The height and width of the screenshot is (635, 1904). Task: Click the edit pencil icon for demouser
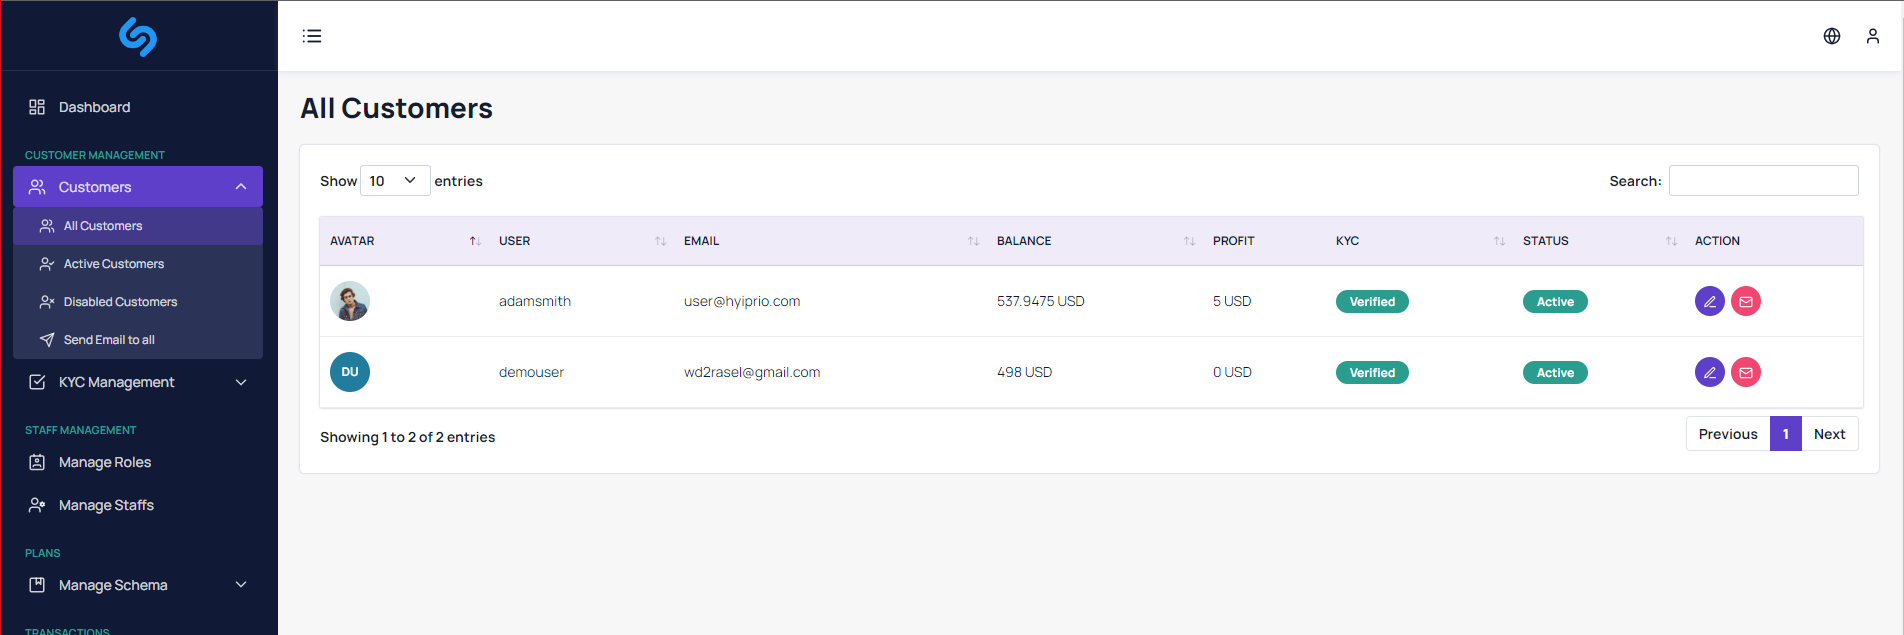(x=1709, y=372)
